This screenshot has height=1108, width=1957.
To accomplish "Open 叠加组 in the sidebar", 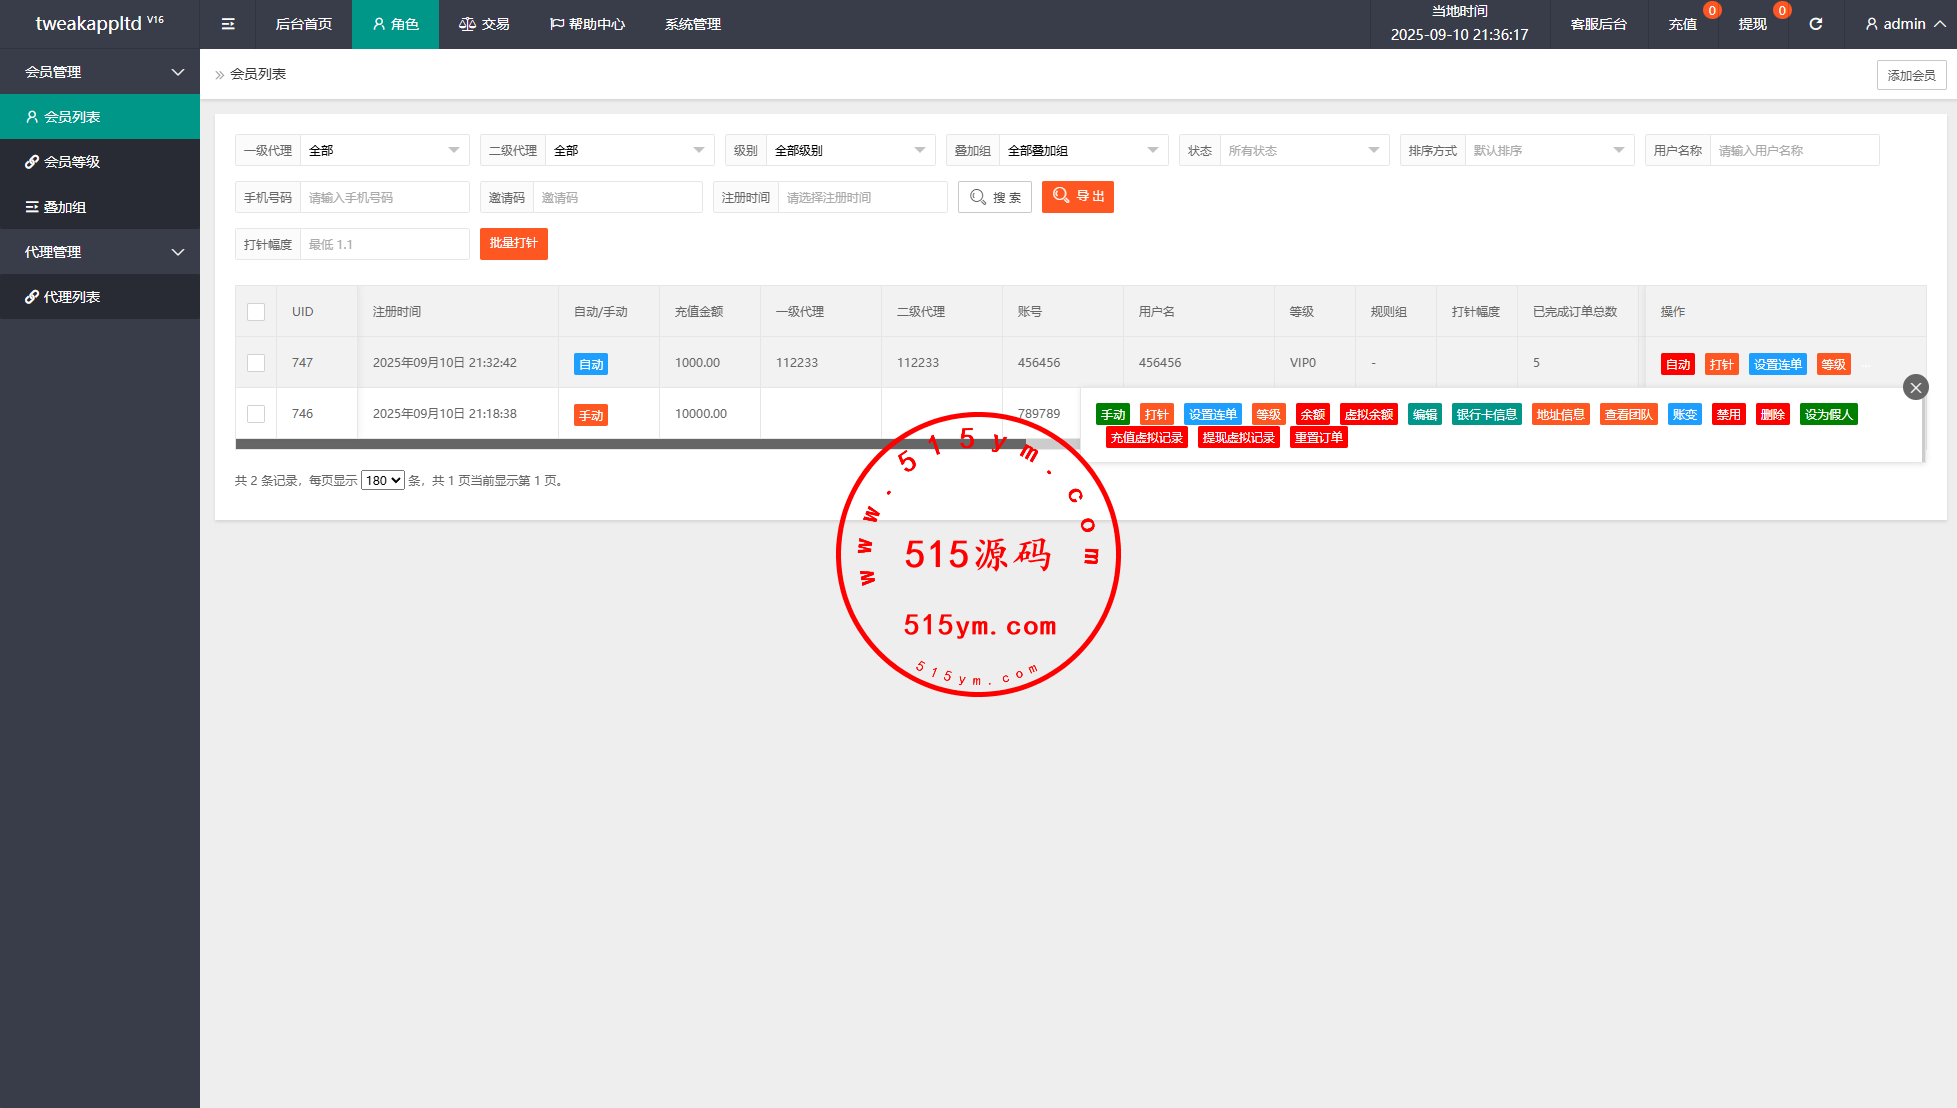I will [x=64, y=207].
